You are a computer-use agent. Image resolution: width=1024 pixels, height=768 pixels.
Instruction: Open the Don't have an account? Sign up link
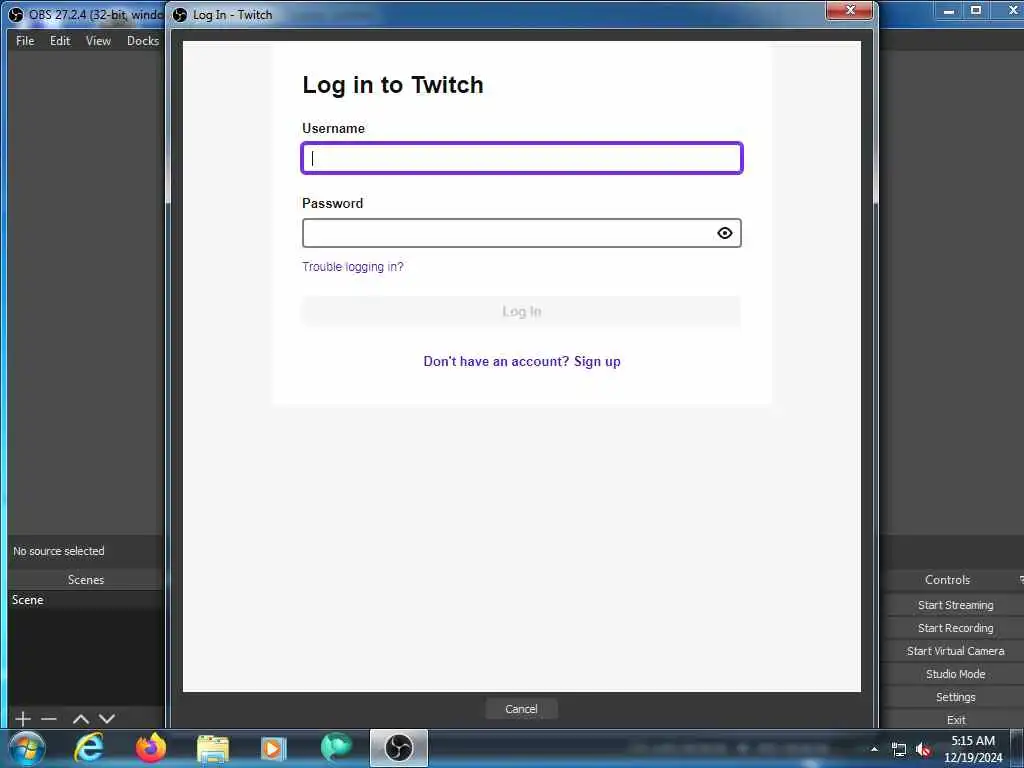coord(522,361)
